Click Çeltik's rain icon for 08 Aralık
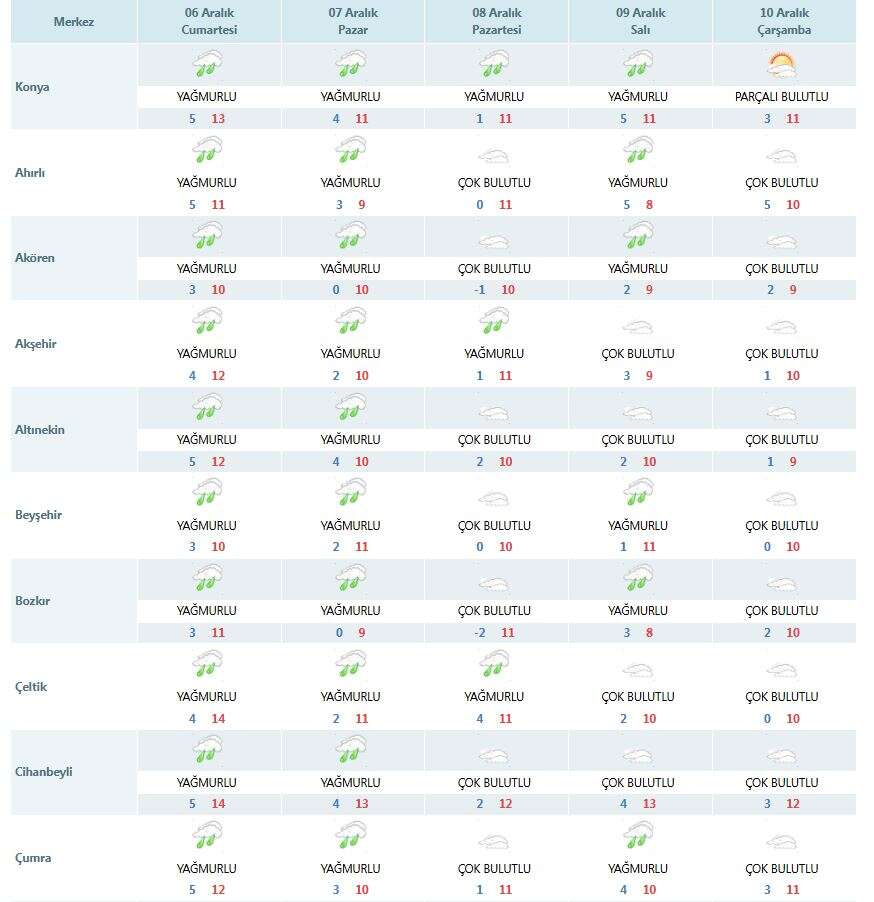This screenshot has height=902, width=874. [494, 664]
